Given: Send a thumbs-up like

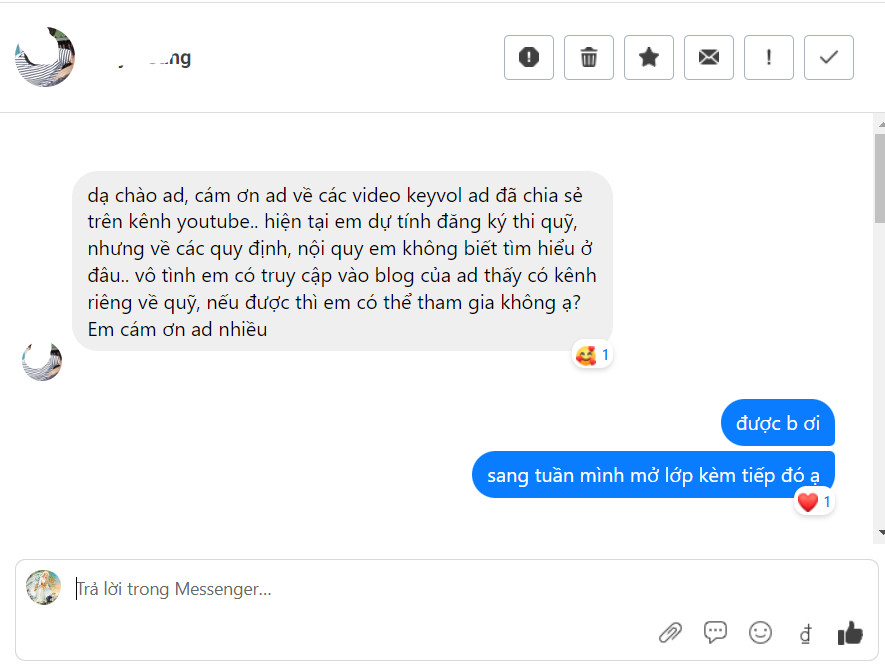Looking at the screenshot, I should (x=850, y=633).
